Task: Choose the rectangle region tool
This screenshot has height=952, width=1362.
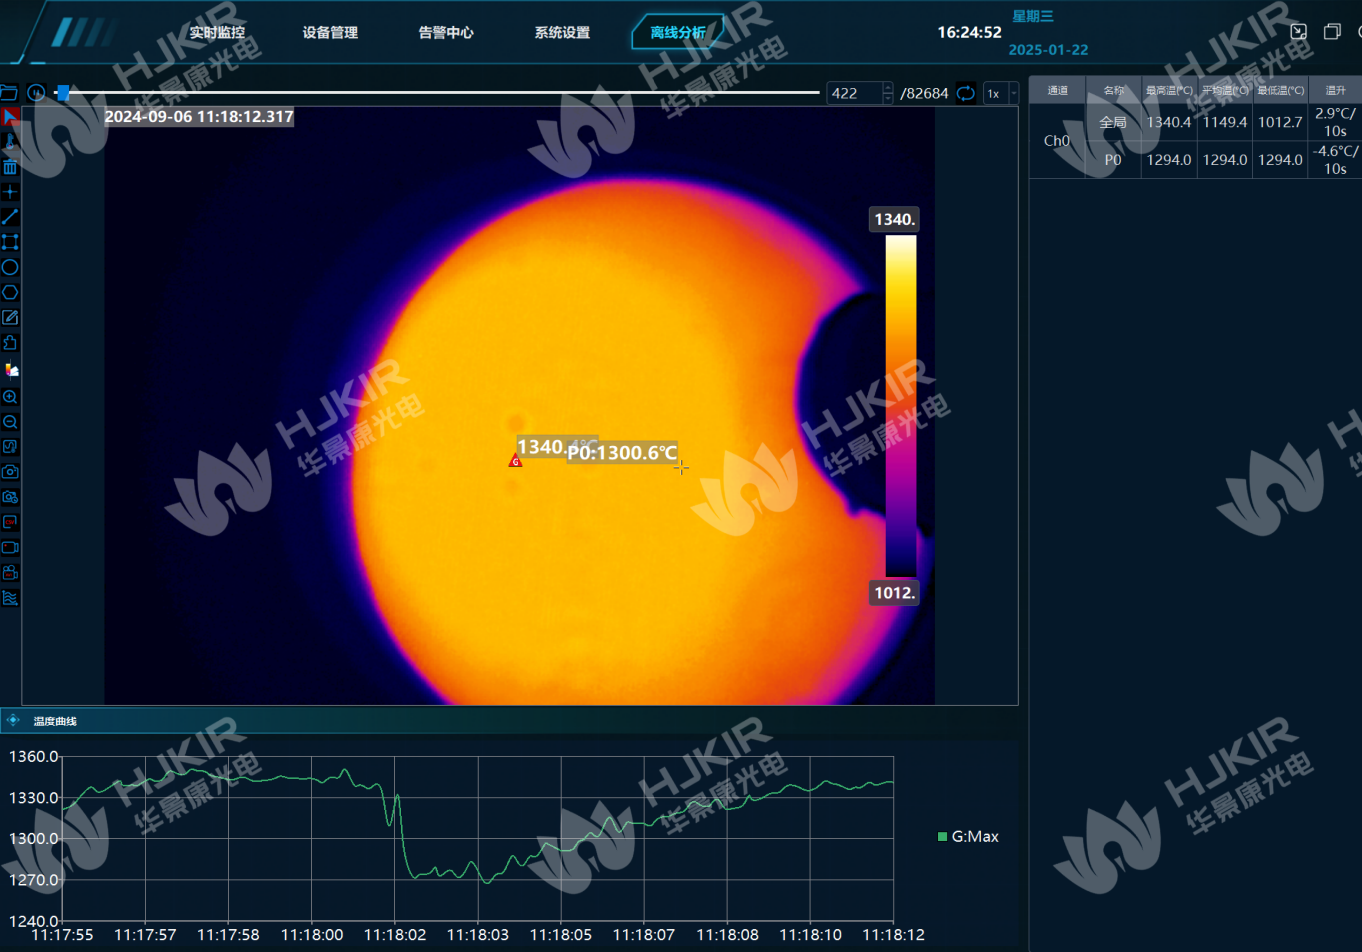Action: tap(10, 242)
